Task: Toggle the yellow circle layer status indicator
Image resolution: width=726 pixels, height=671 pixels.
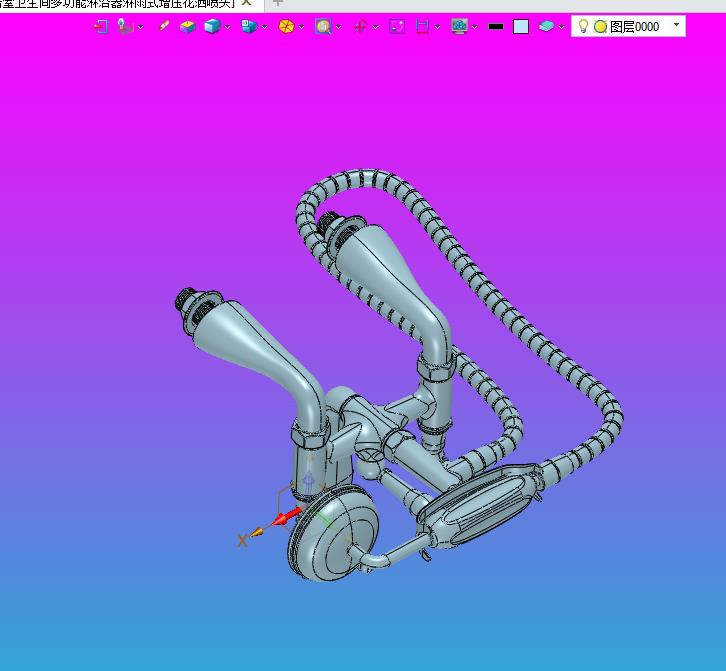Action: point(601,27)
